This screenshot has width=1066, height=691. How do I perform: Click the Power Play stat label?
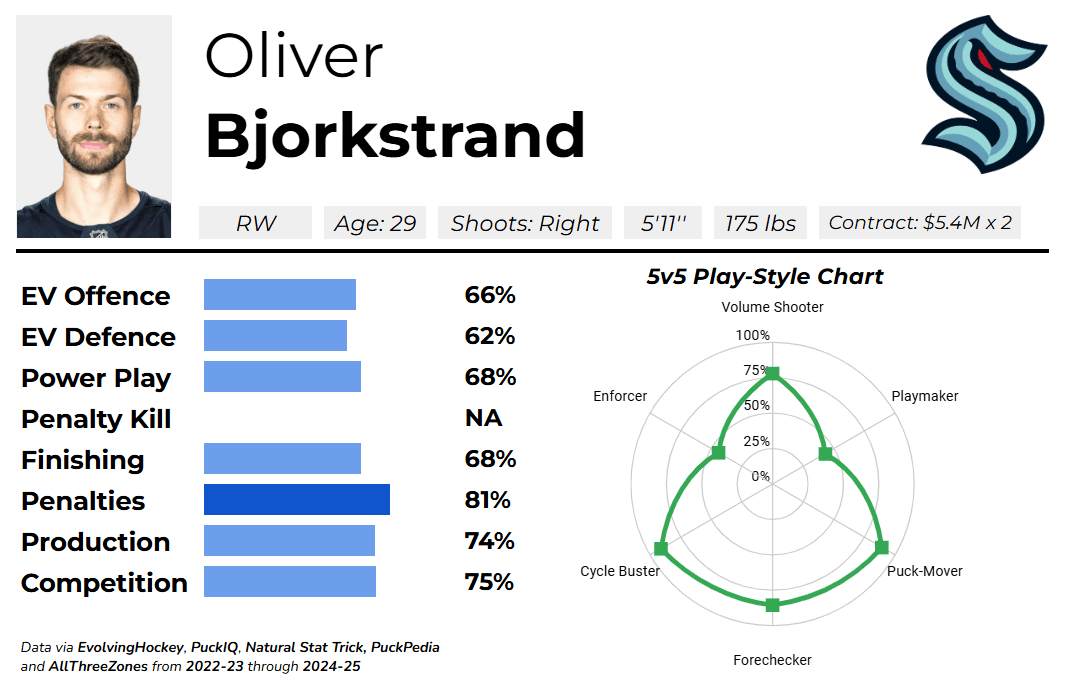click(96, 378)
